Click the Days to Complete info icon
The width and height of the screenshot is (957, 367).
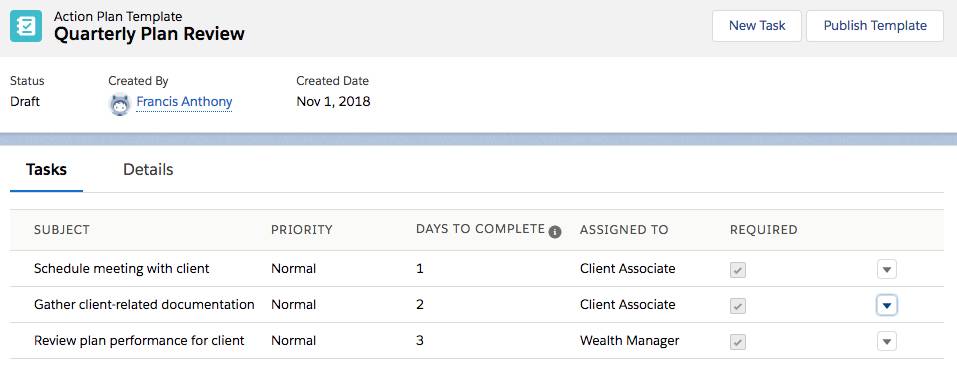554,231
